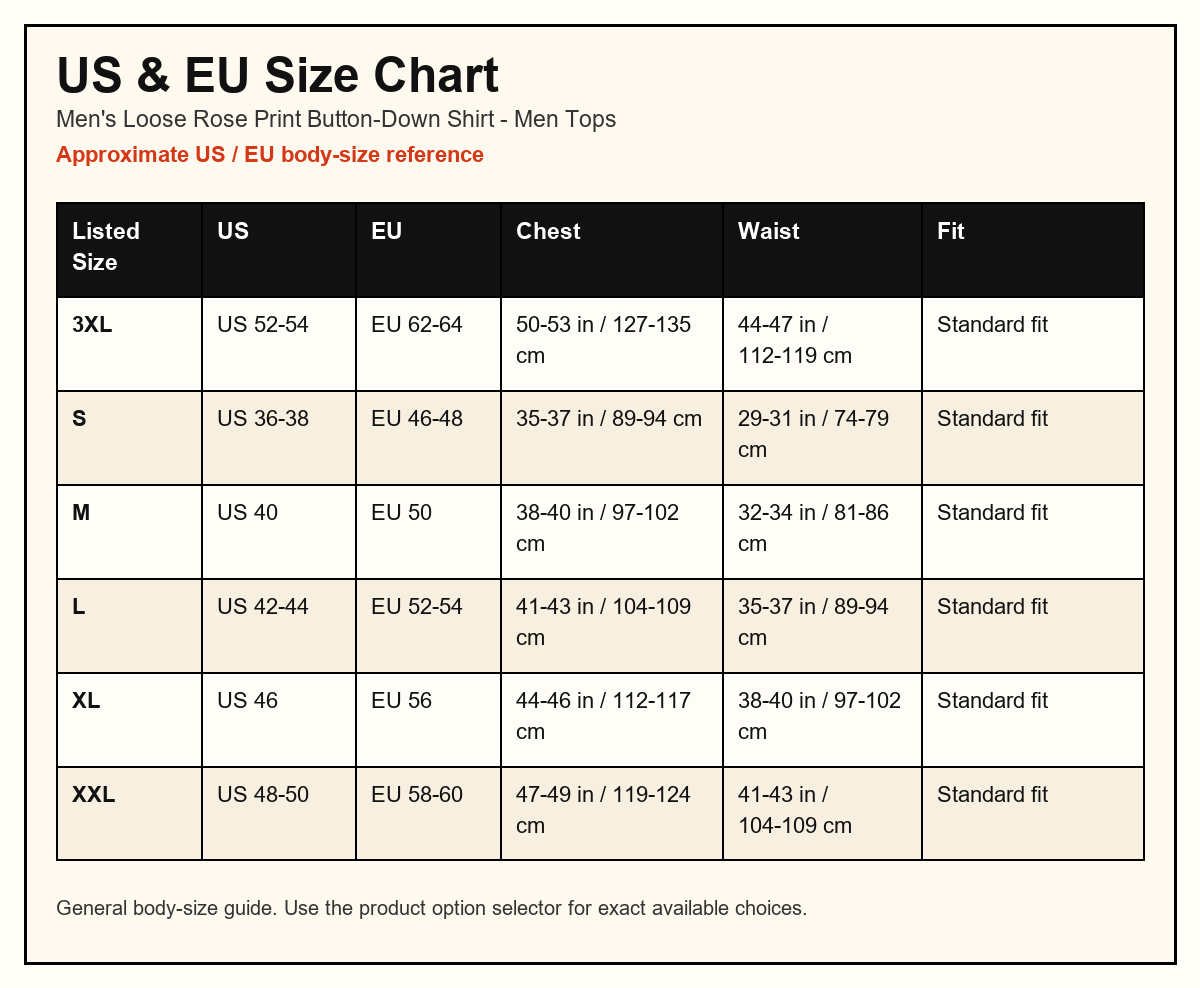Select the Listed Size column header
The height and width of the screenshot is (988, 1200).
coord(130,250)
